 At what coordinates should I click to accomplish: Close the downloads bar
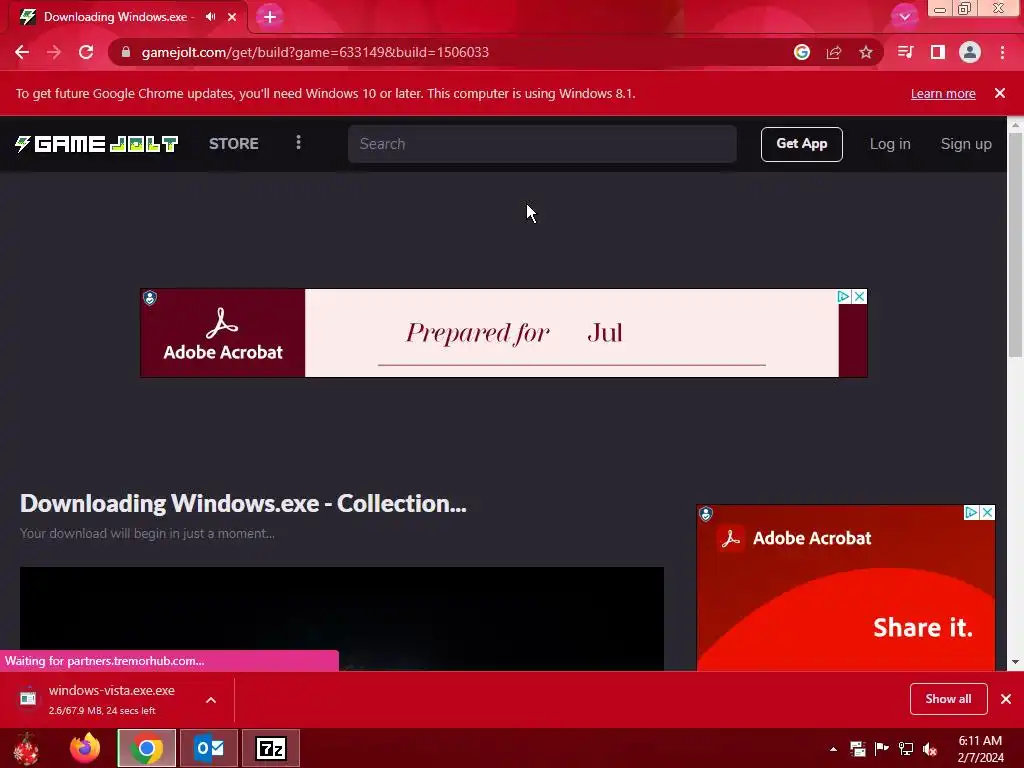[x=1006, y=699]
